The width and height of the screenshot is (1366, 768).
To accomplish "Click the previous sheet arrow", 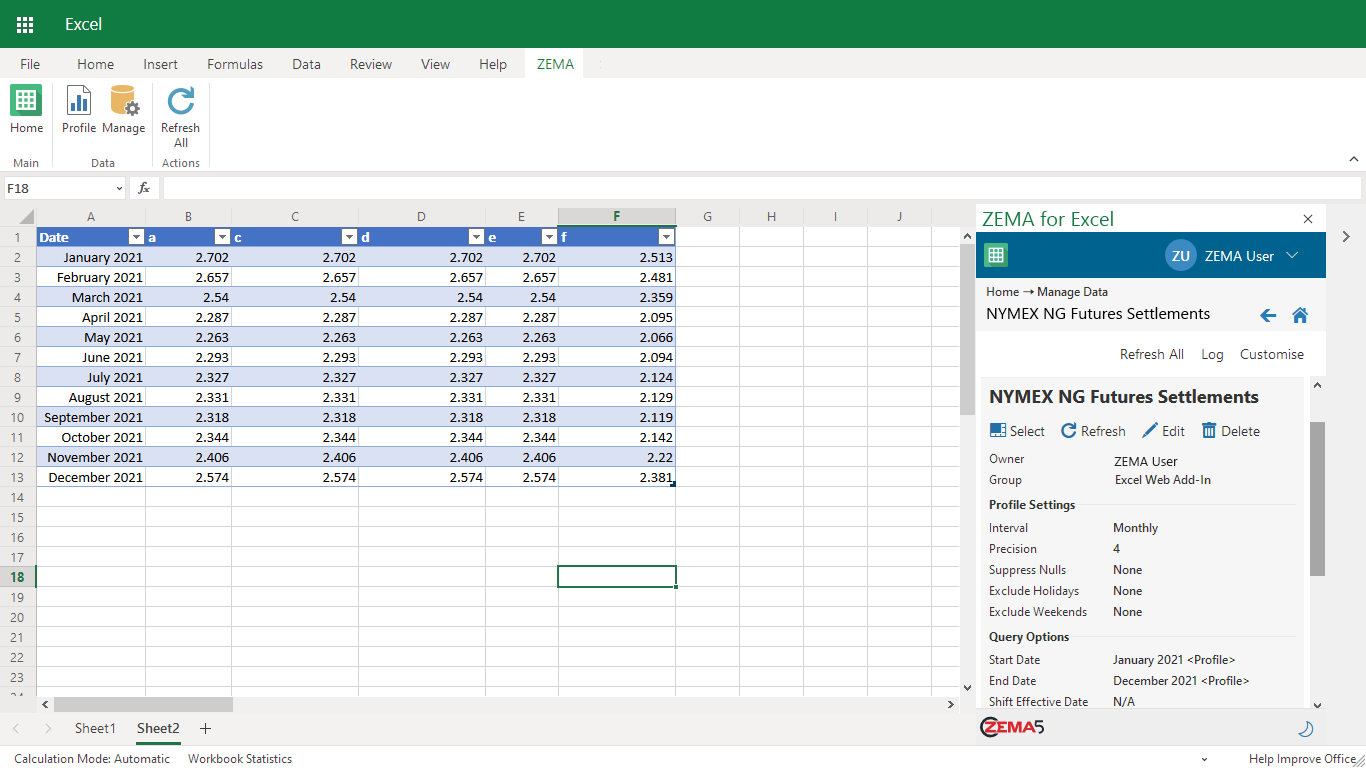I will (16, 728).
